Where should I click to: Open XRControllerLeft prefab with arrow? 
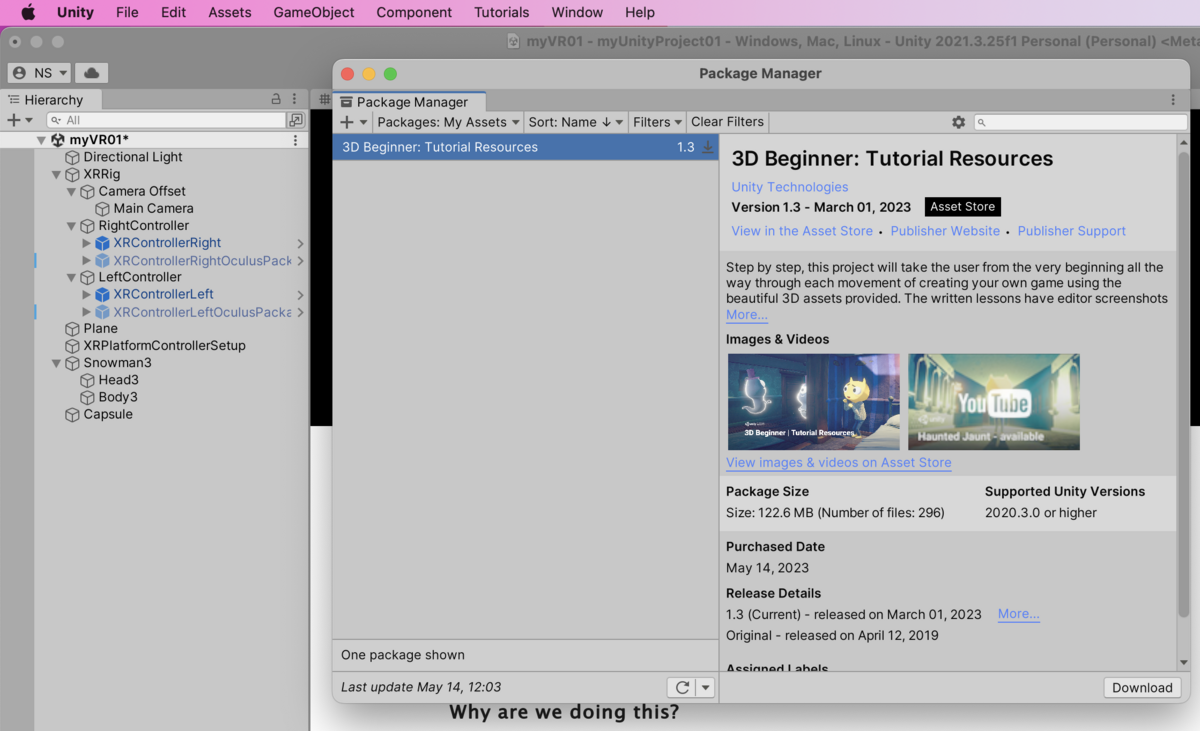300,295
